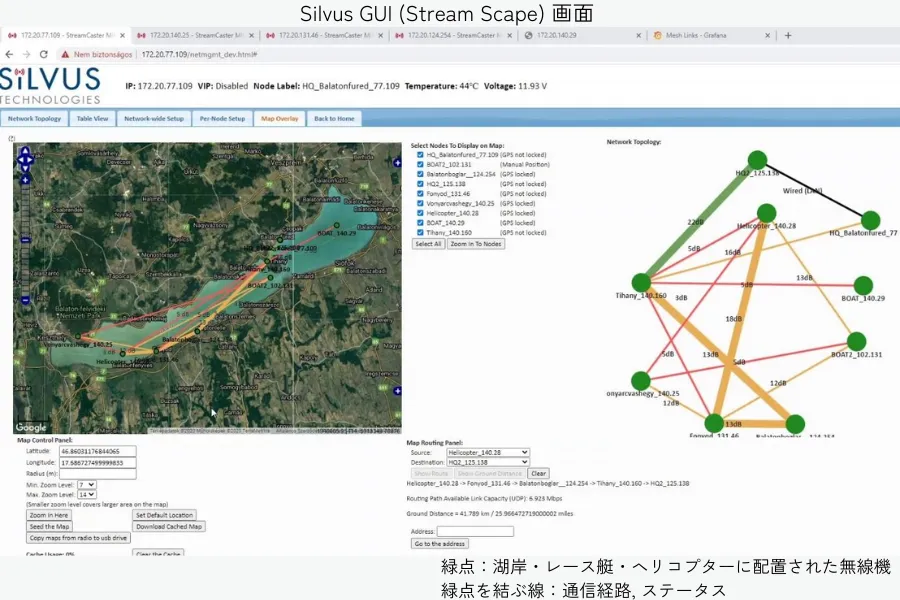Click the Vonyarcvashegy_140.25 topology node

(x=641, y=381)
